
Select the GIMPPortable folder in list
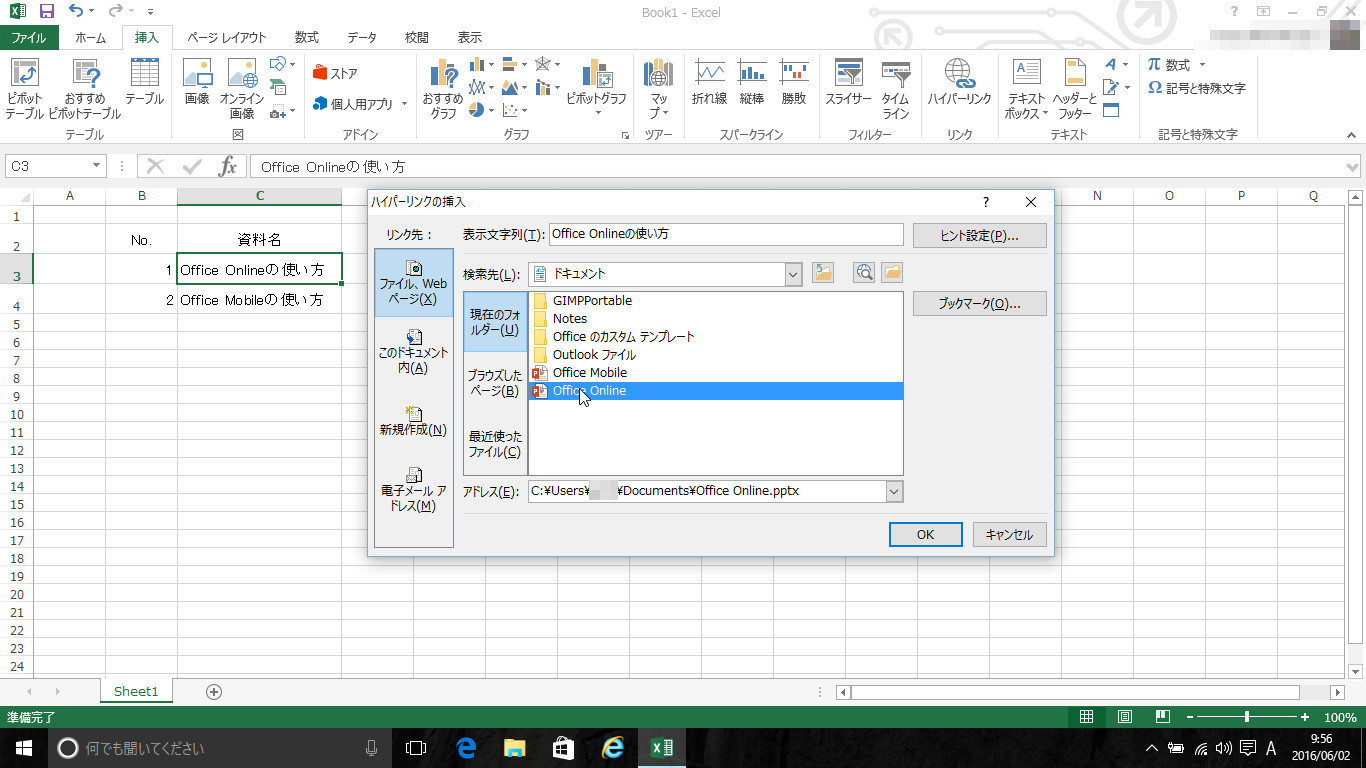(716, 301)
